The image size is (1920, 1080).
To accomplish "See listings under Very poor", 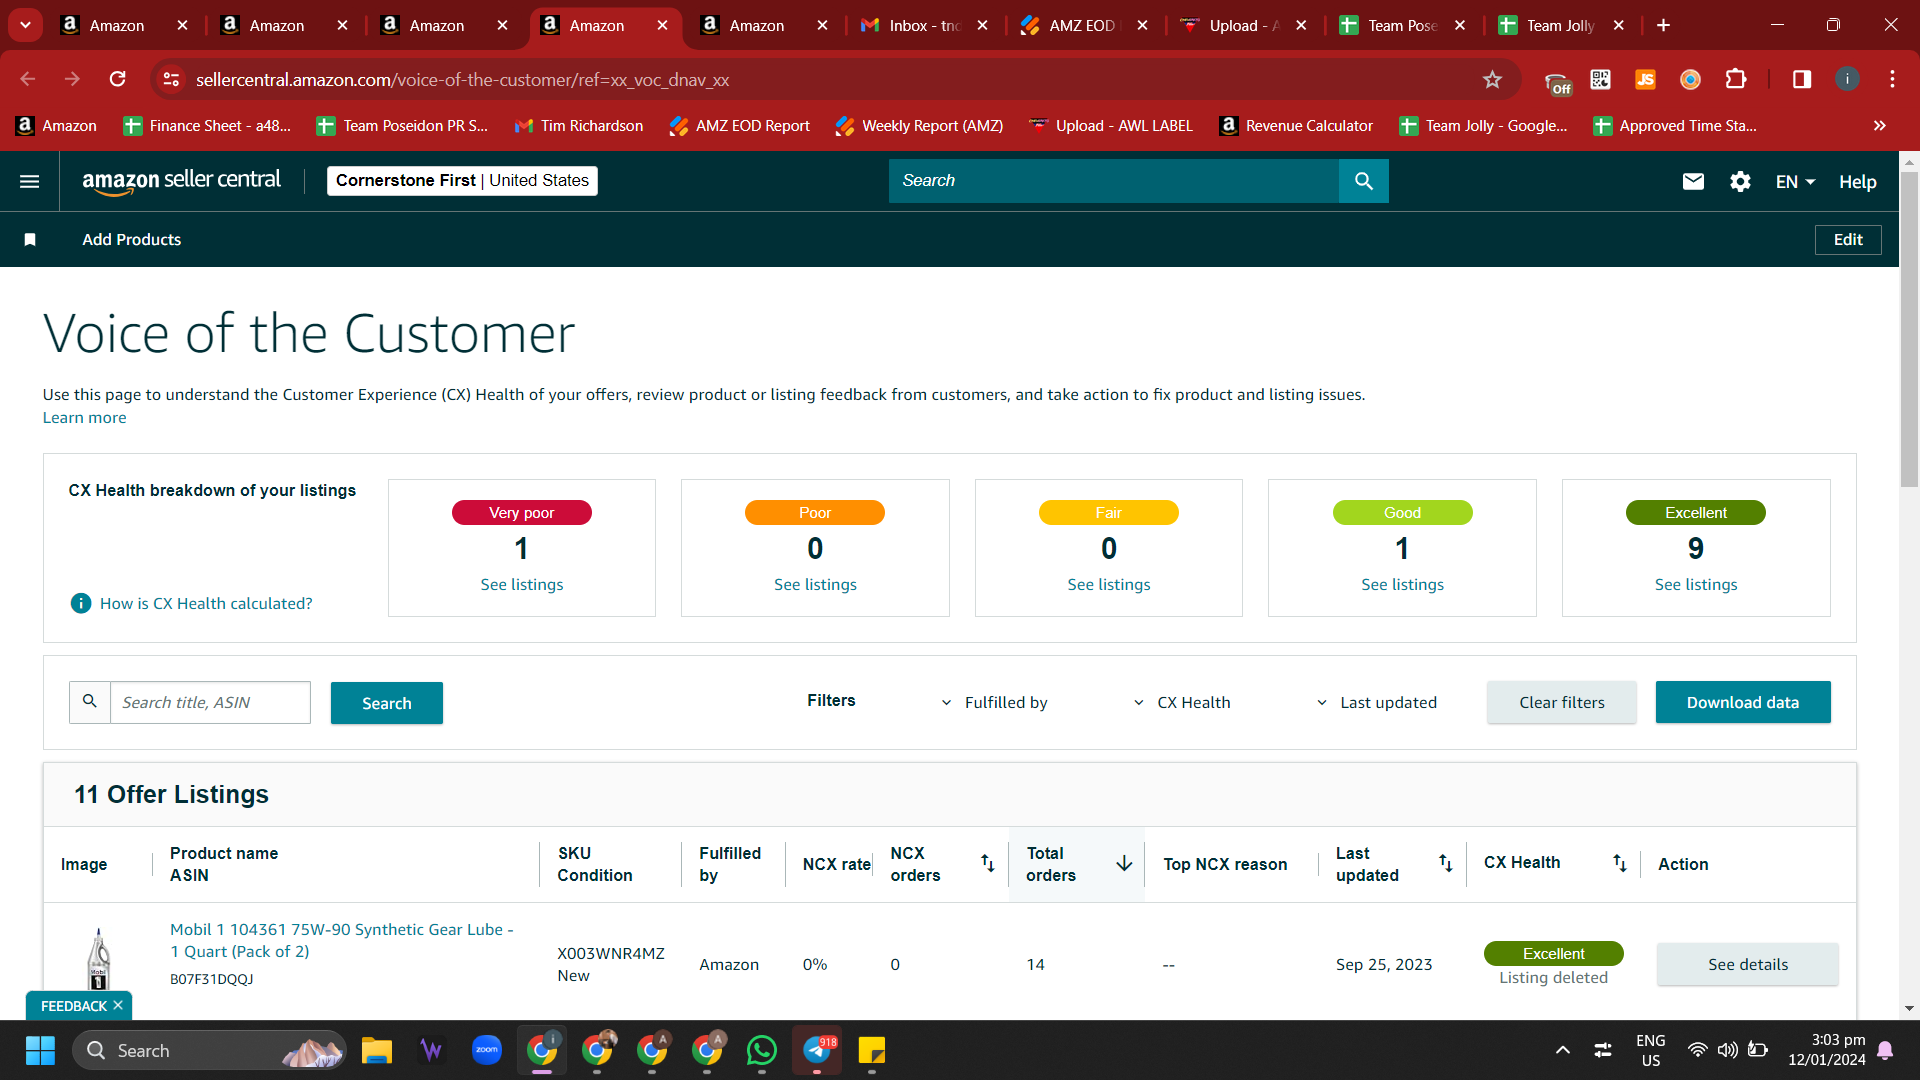I will (x=522, y=585).
